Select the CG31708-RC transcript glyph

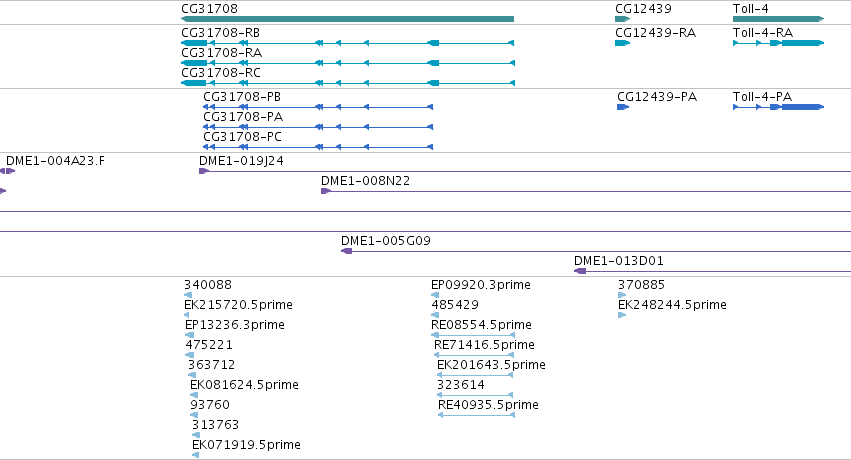pyautogui.click(x=347, y=83)
